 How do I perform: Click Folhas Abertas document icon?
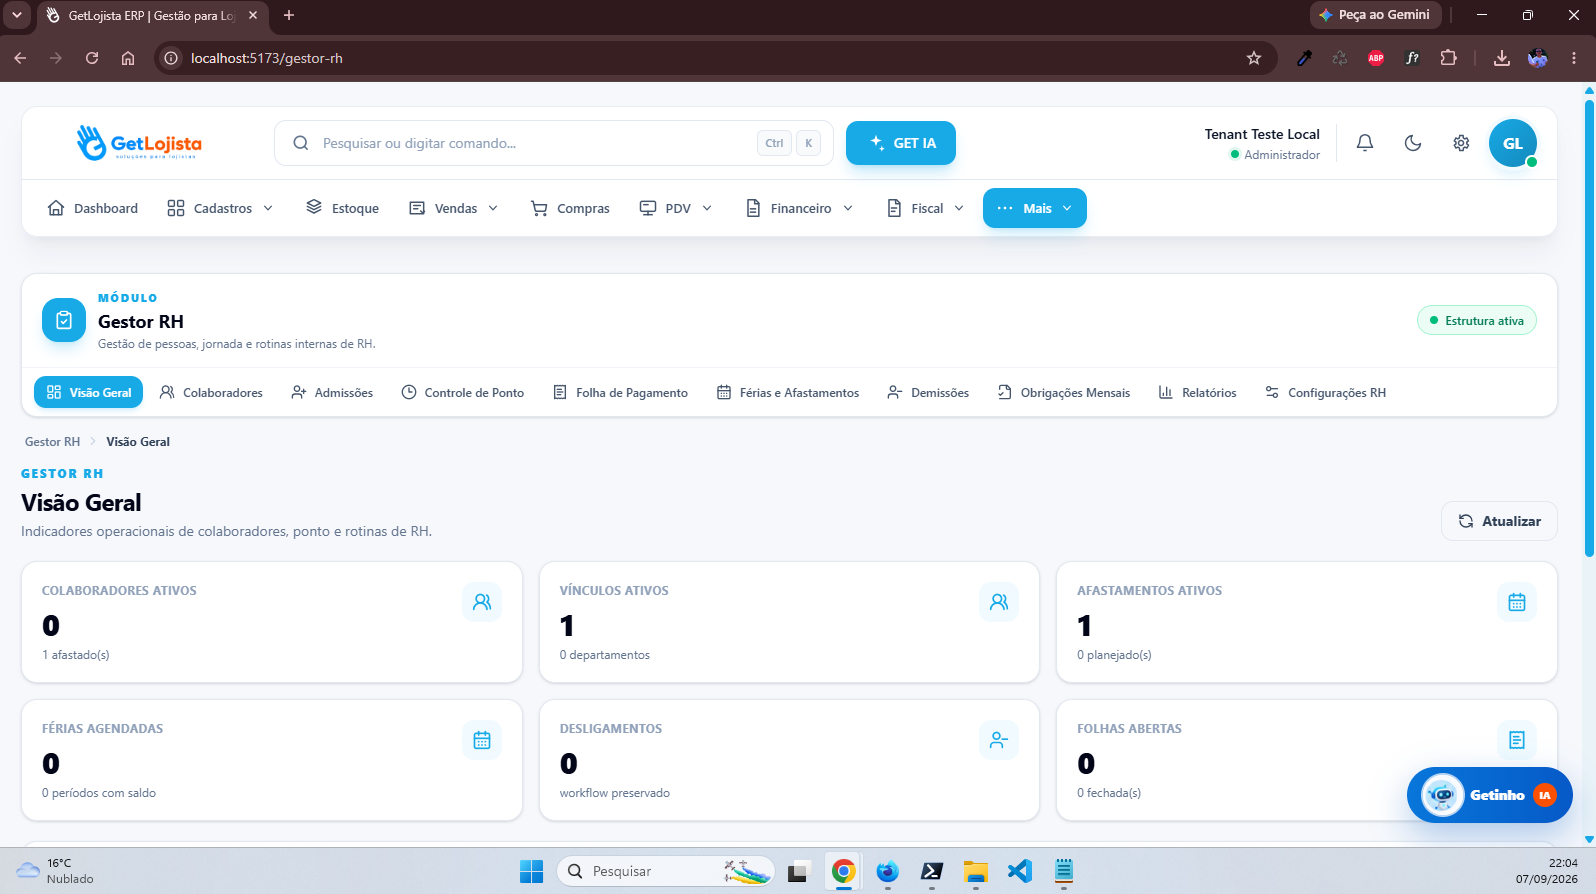pos(1517,740)
